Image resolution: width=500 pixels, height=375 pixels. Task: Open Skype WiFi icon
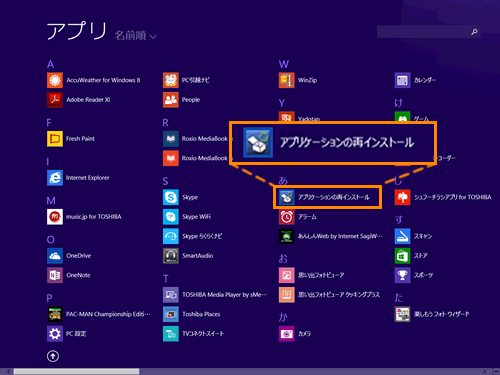(x=171, y=217)
